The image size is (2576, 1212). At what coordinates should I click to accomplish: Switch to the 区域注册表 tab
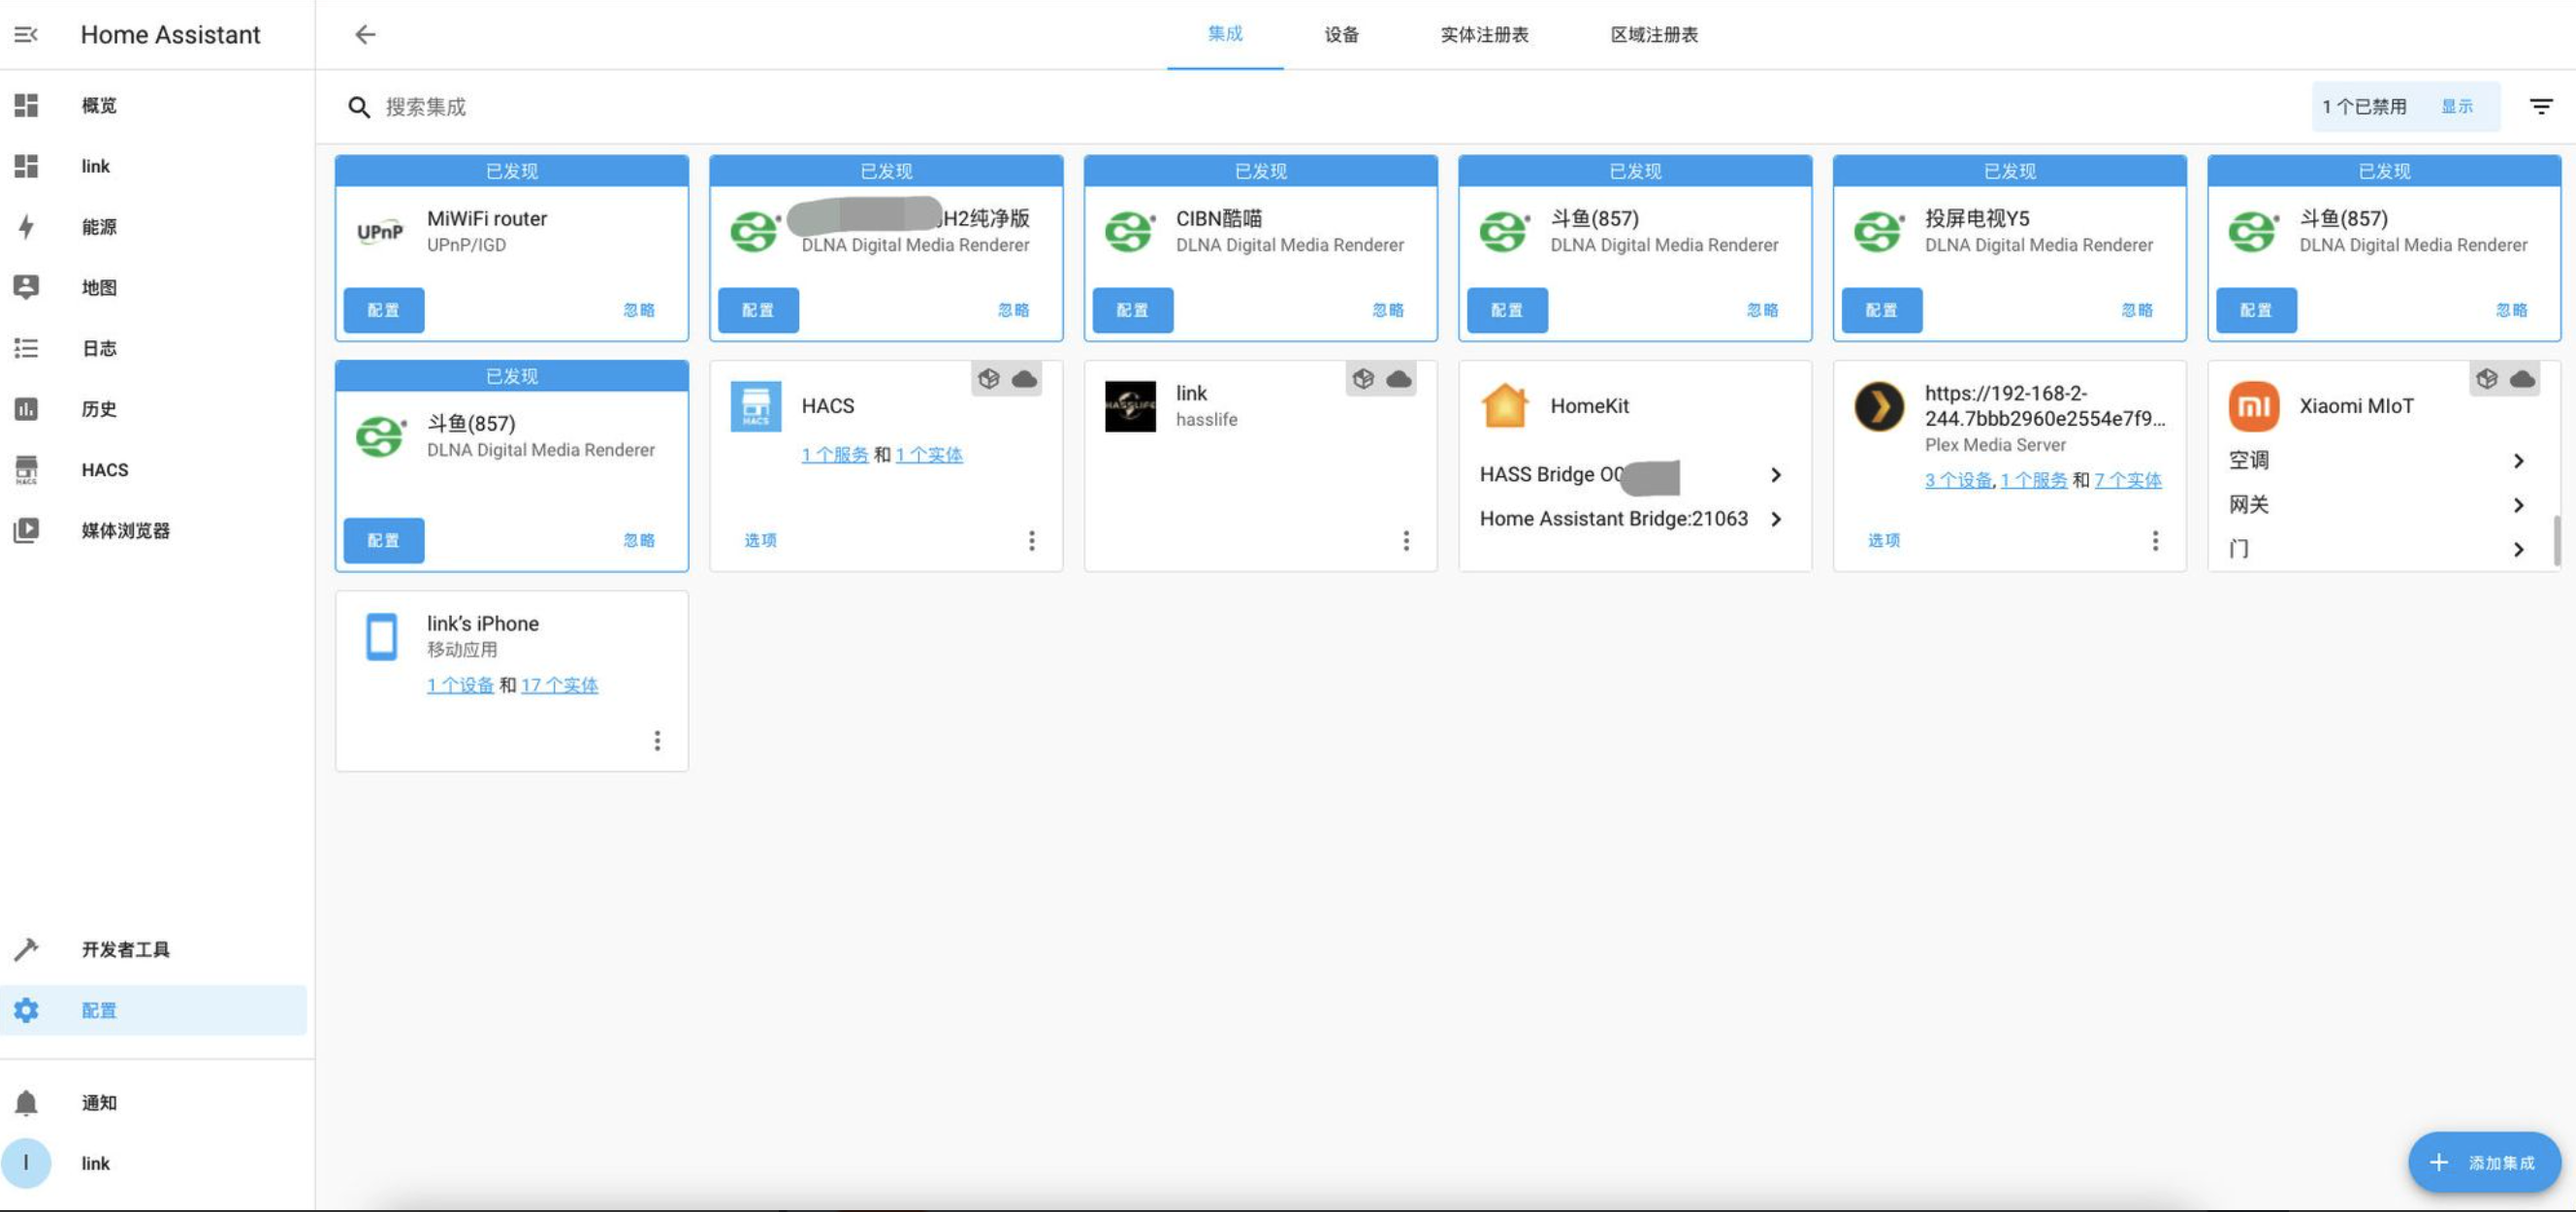(1654, 34)
